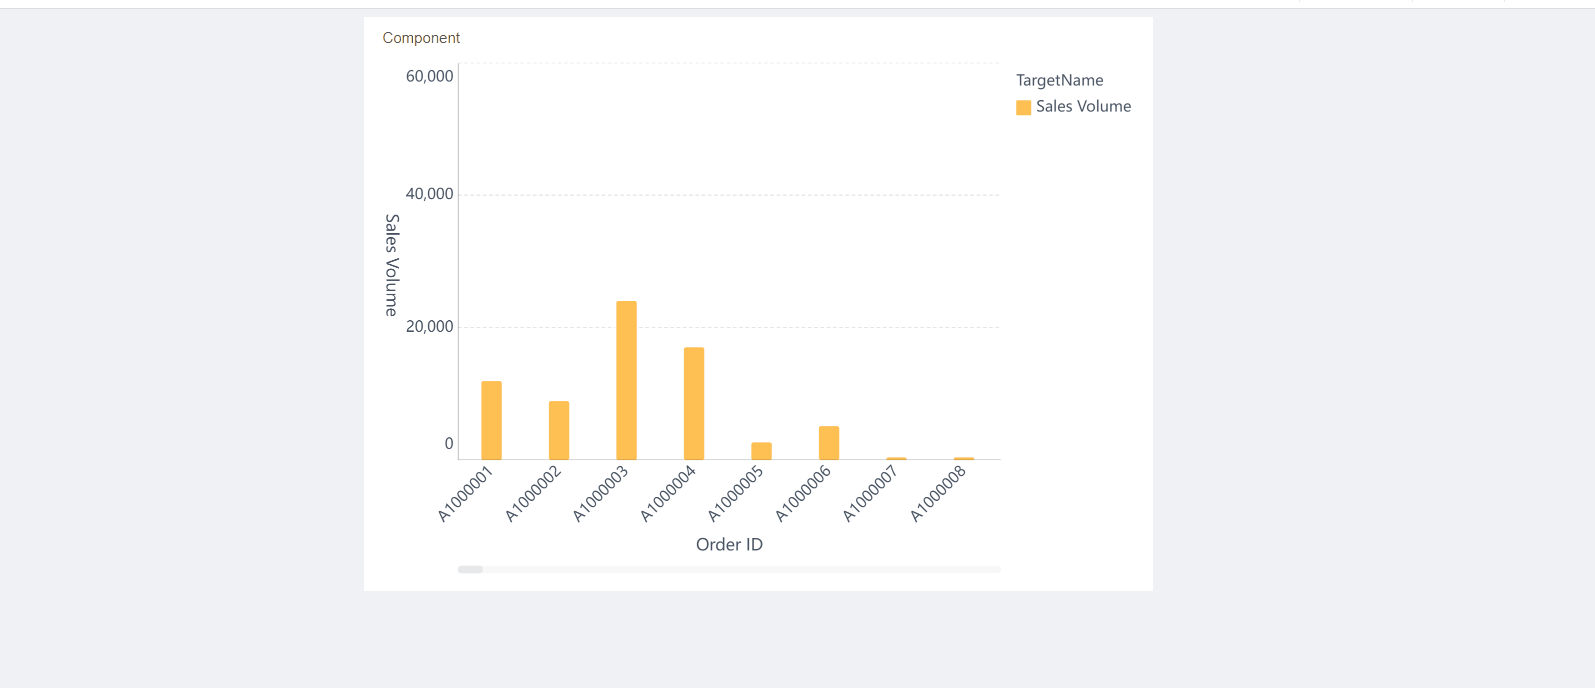Screen dimensions: 1595x688
Task: Click the TargetName legend header
Action: pos(1059,80)
